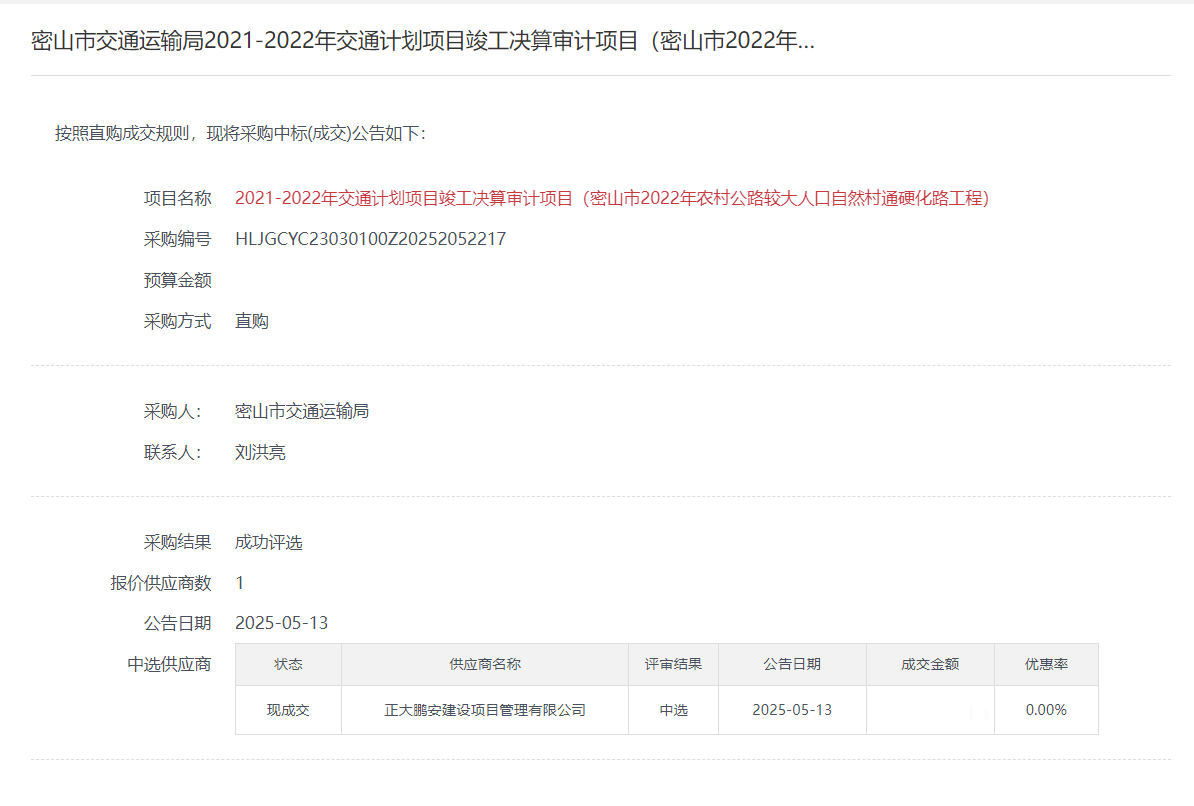Click the 0.00% discount rate cell
The height and width of the screenshot is (806, 1194).
[1046, 710]
